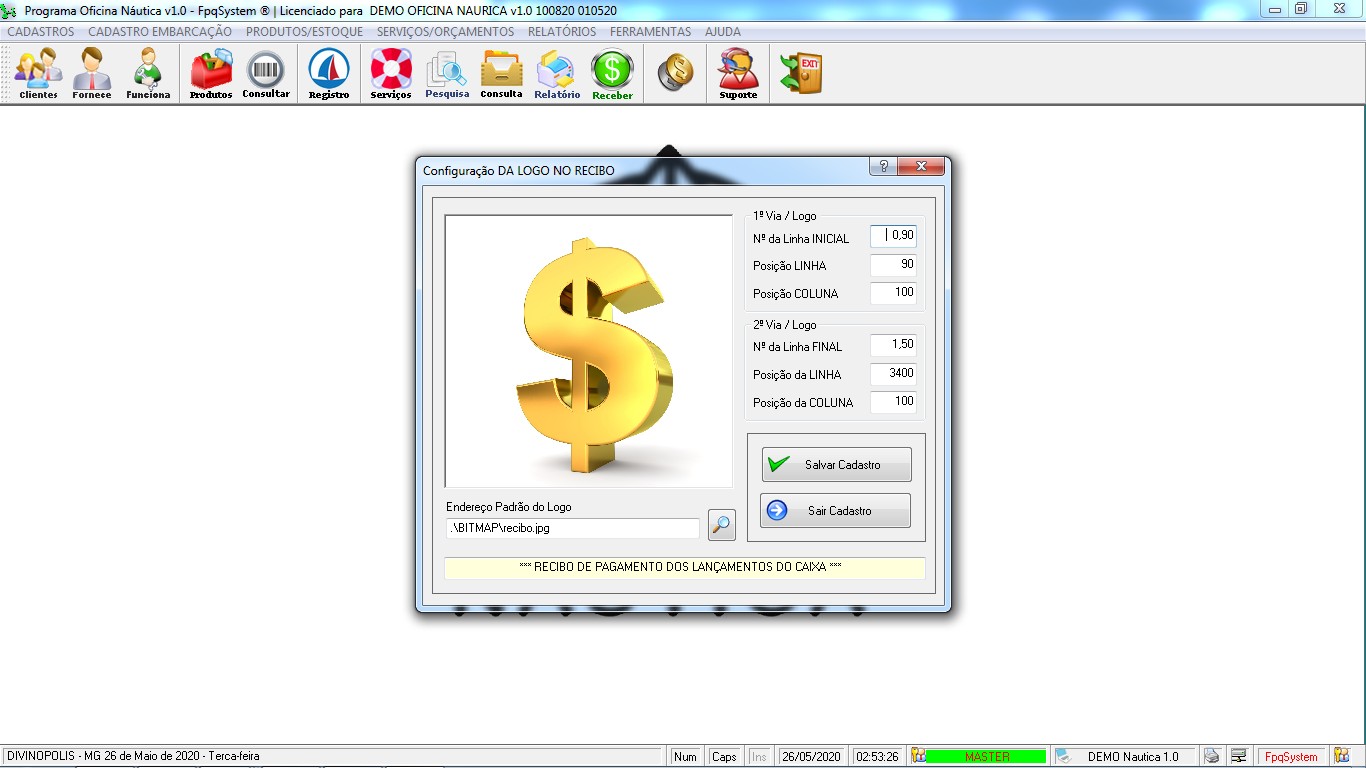Screen dimensions: 1366x768
Task: Open the Consulta file drawer icon
Action: tap(501, 74)
